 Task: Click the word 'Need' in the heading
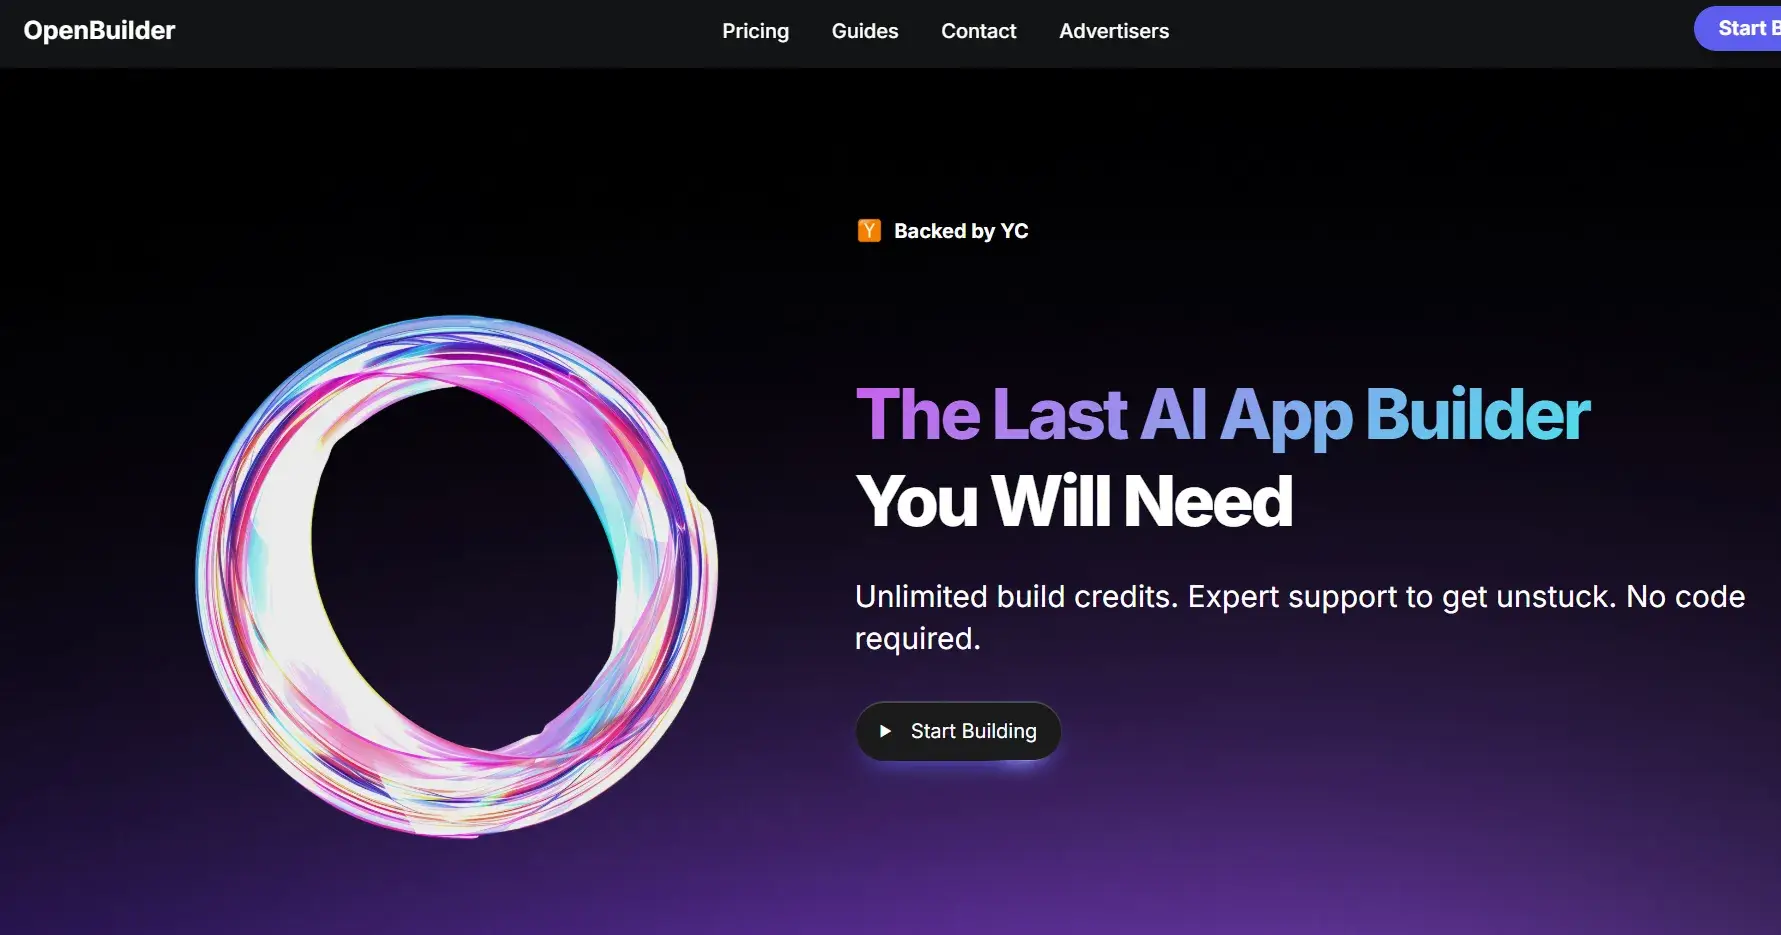1208,500
